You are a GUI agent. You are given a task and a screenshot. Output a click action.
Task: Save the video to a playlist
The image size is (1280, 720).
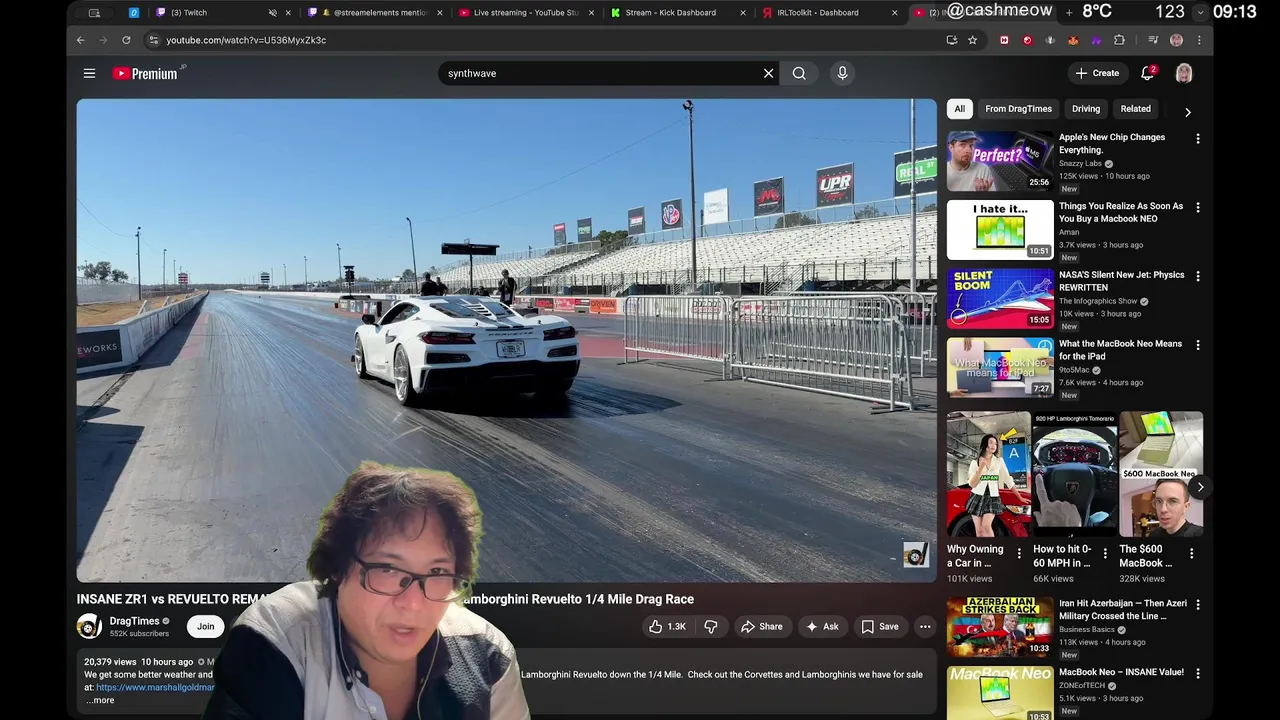click(880, 627)
